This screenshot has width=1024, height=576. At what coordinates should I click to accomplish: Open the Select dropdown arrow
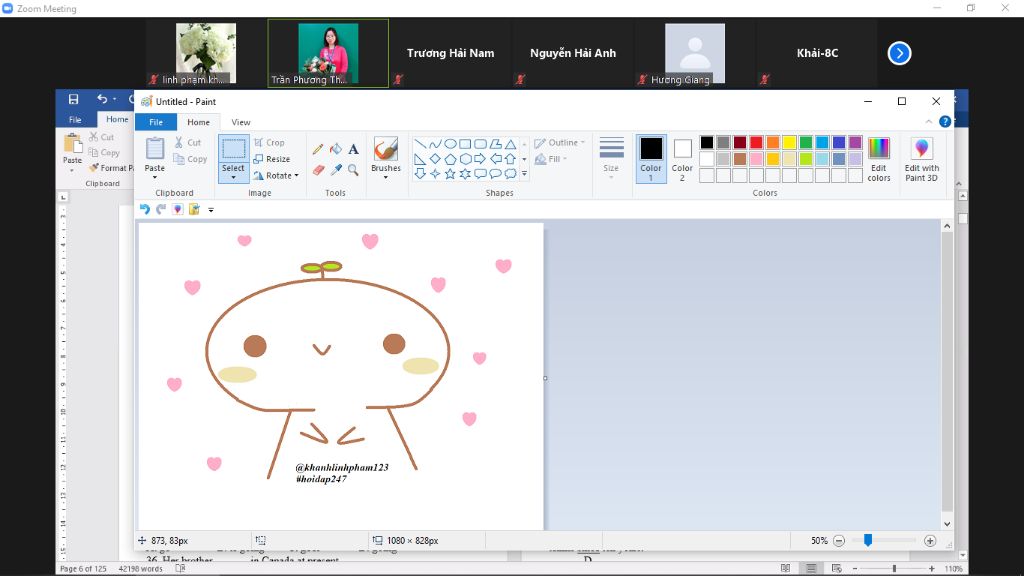pyautogui.click(x=233, y=177)
